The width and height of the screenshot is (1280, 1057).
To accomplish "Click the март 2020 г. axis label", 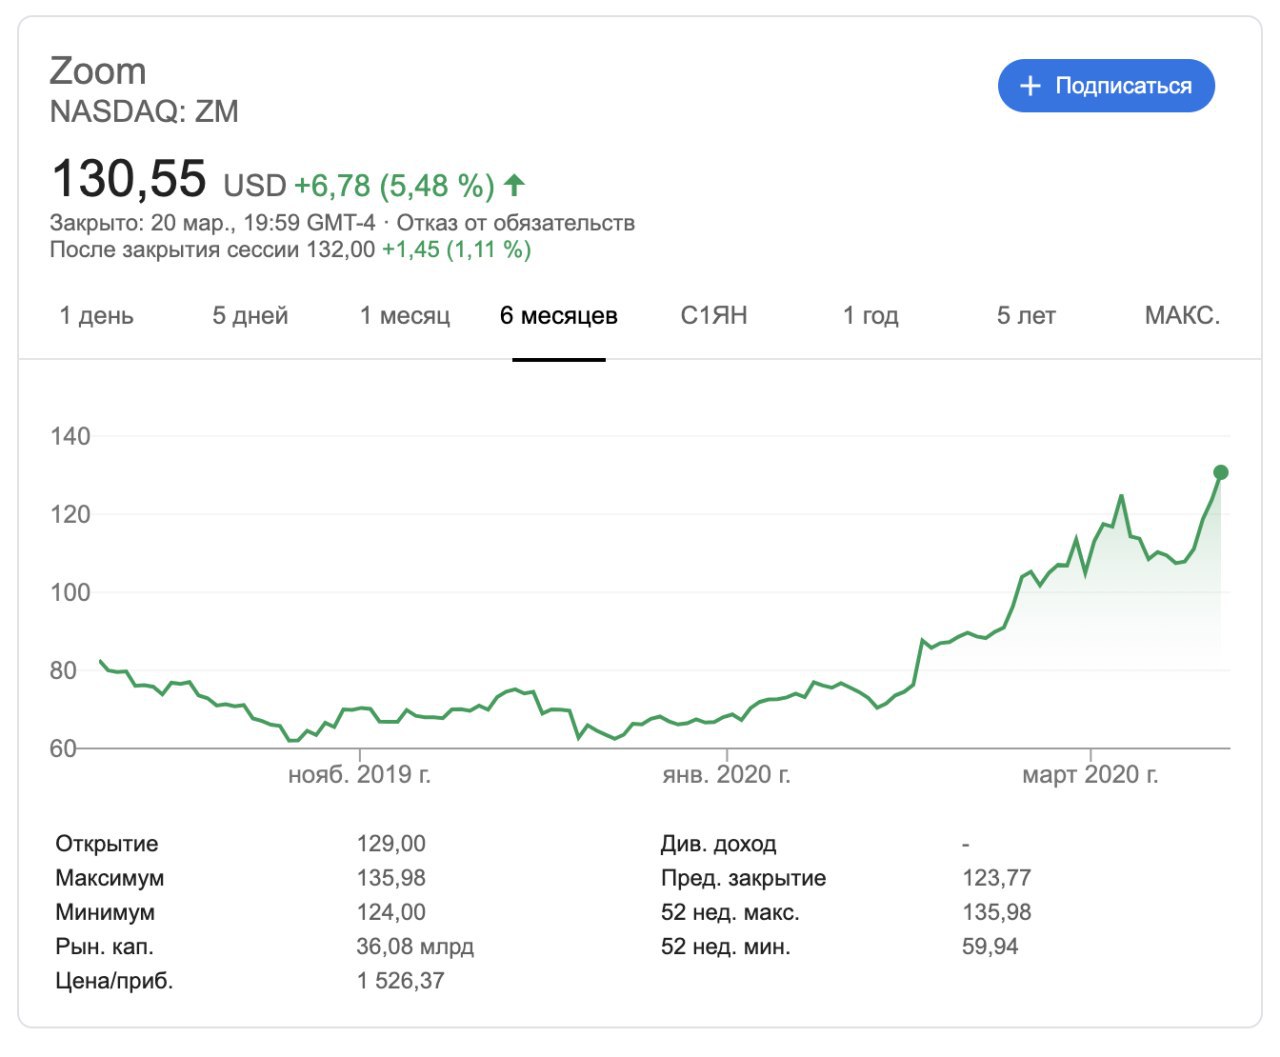I will [x=1090, y=775].
